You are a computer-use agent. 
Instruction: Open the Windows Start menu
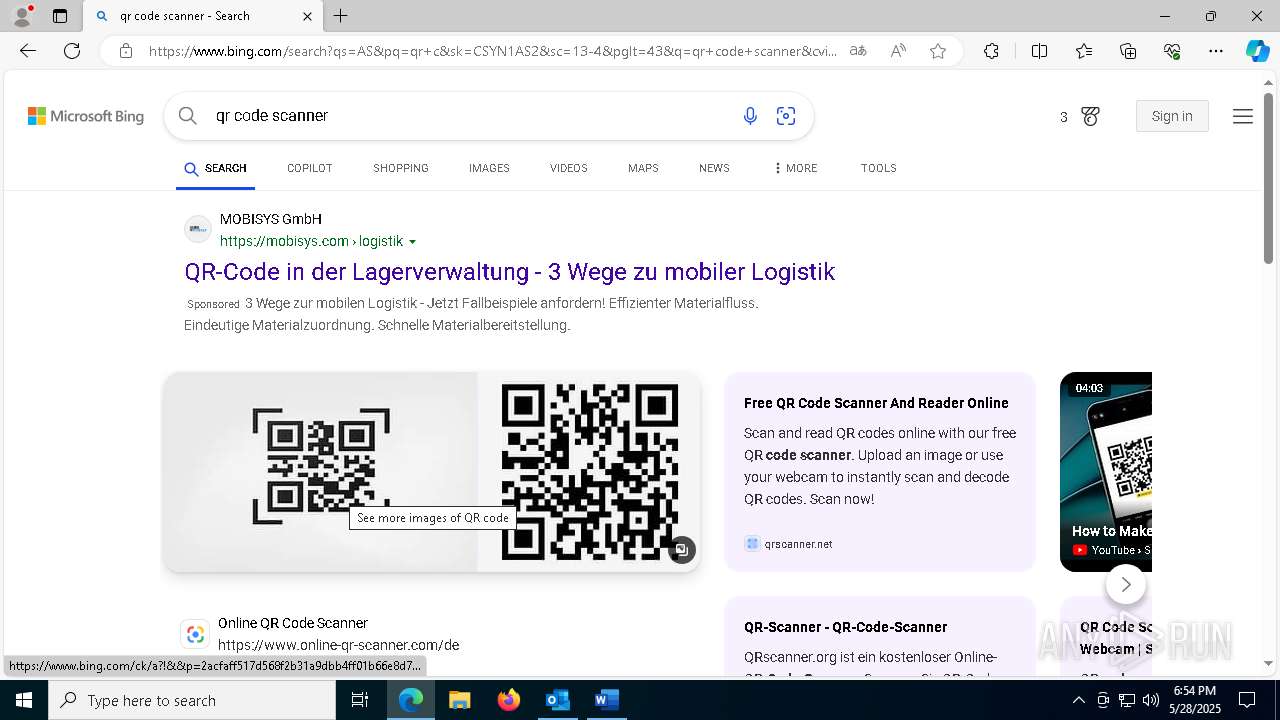tap(24, 700)
